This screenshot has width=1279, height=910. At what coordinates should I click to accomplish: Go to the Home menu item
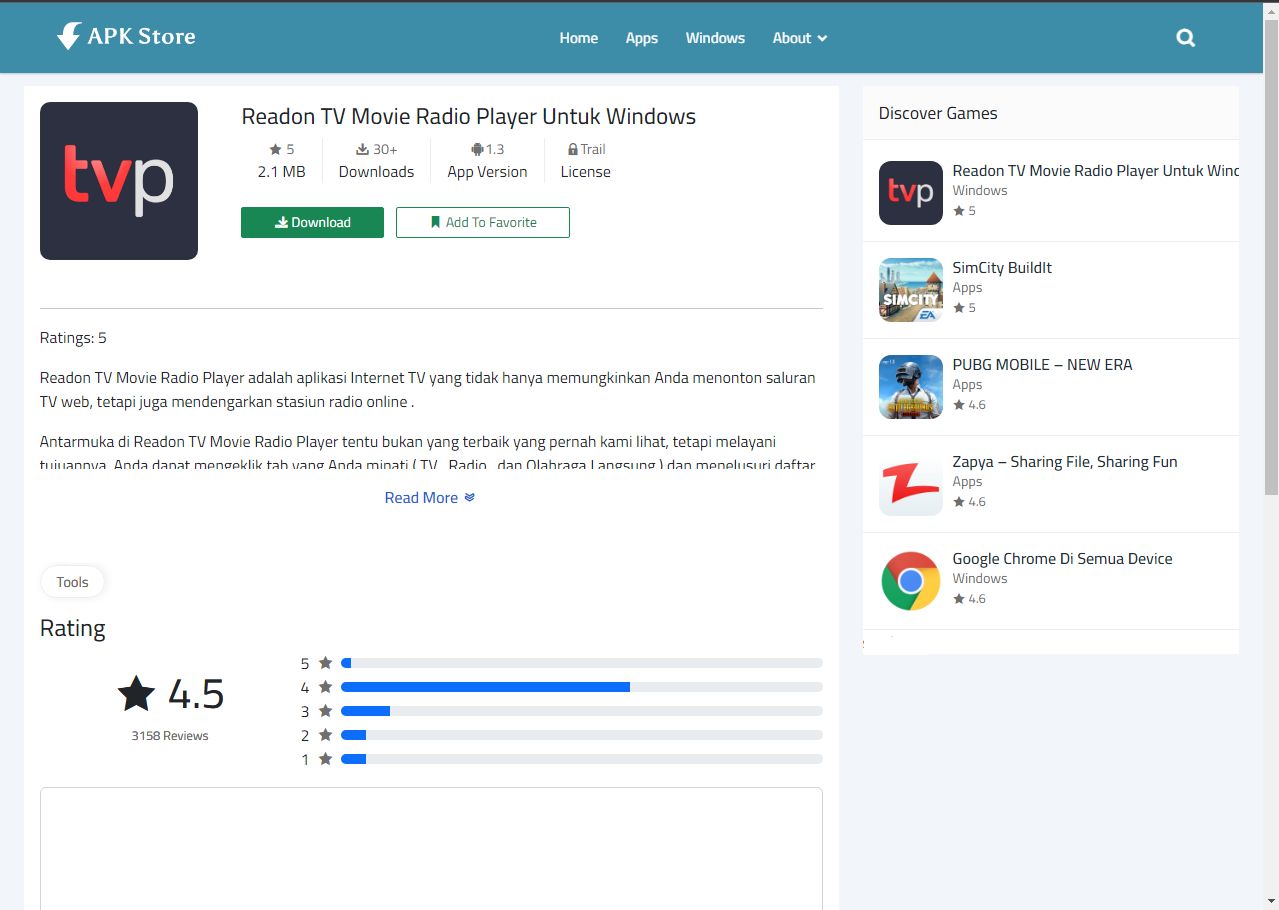click(x=578, y=38)
